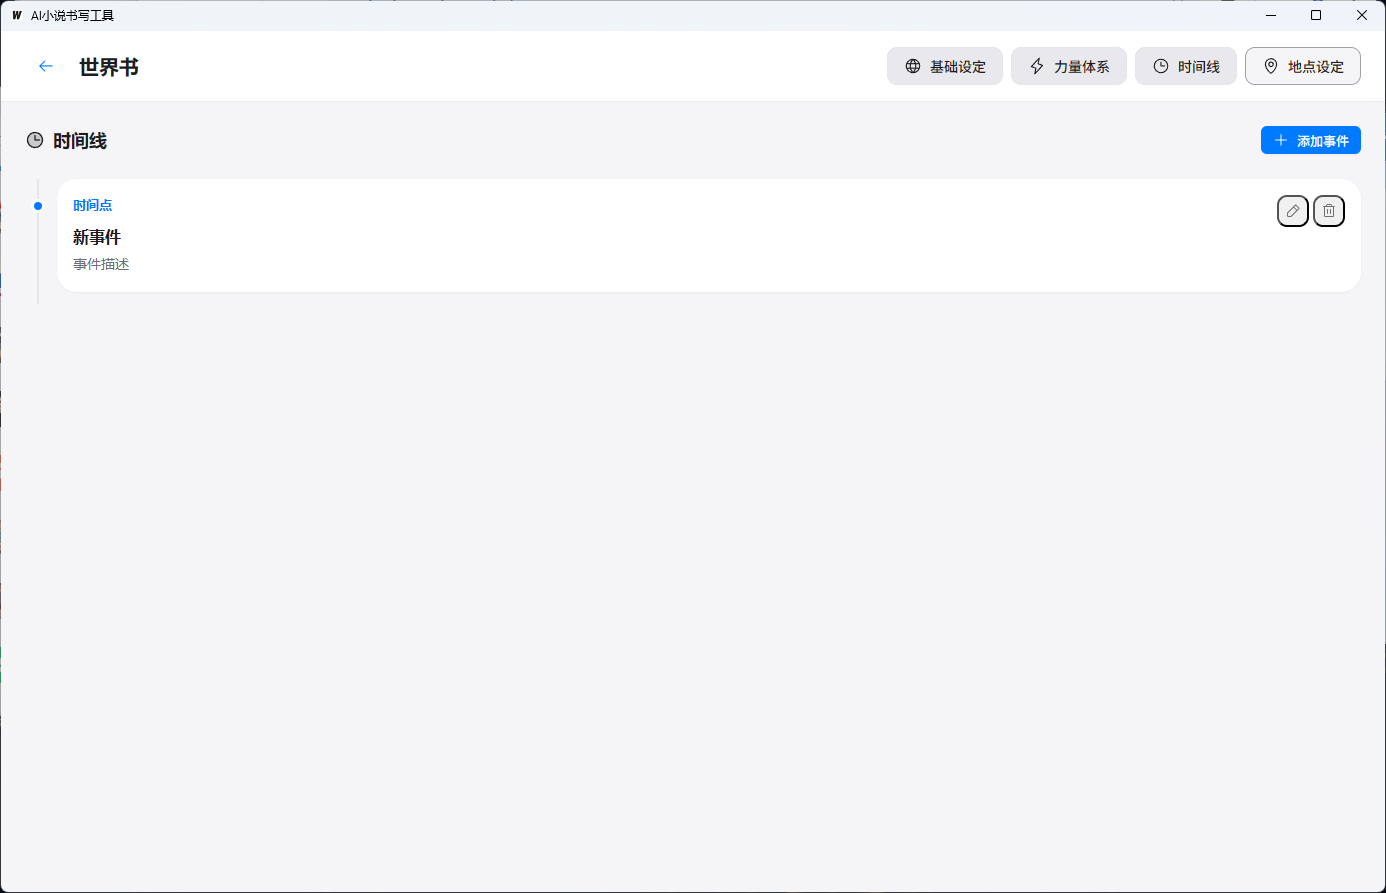1386x893 pixels.
Task: Click the 事件描述 description text
Action: point(101,264)
